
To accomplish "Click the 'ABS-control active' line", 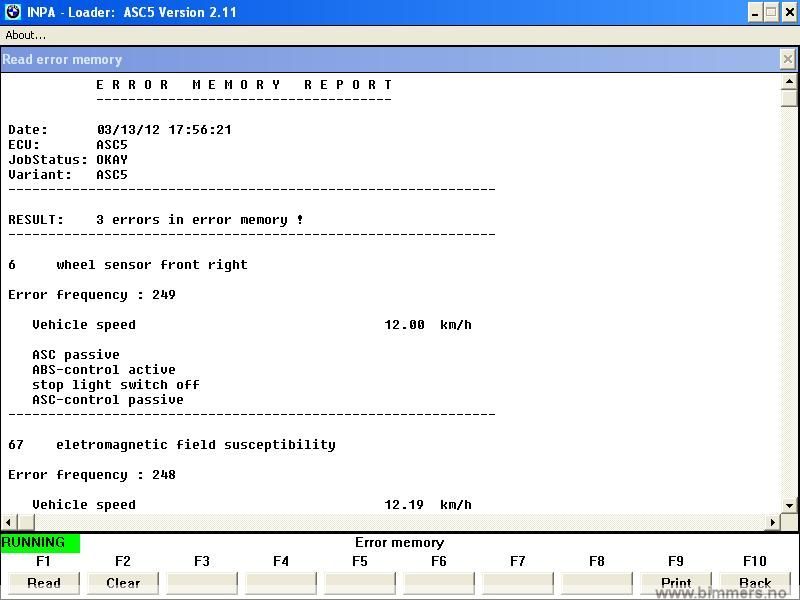I will tap(104, 369).
